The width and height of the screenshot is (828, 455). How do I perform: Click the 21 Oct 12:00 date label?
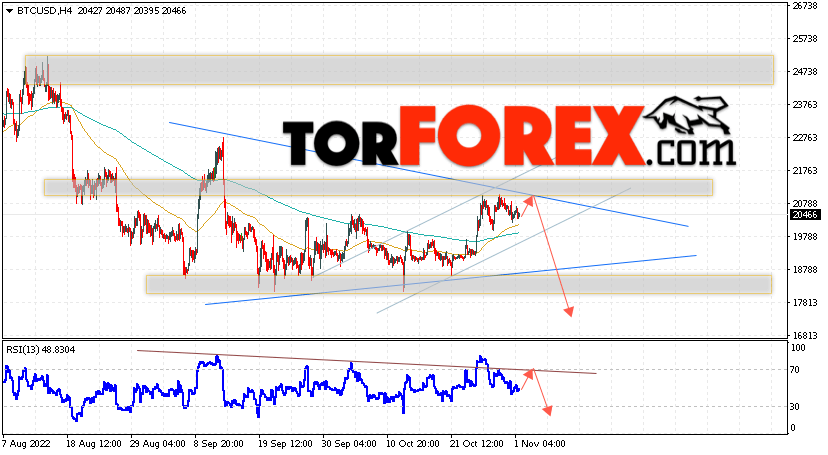477,443
